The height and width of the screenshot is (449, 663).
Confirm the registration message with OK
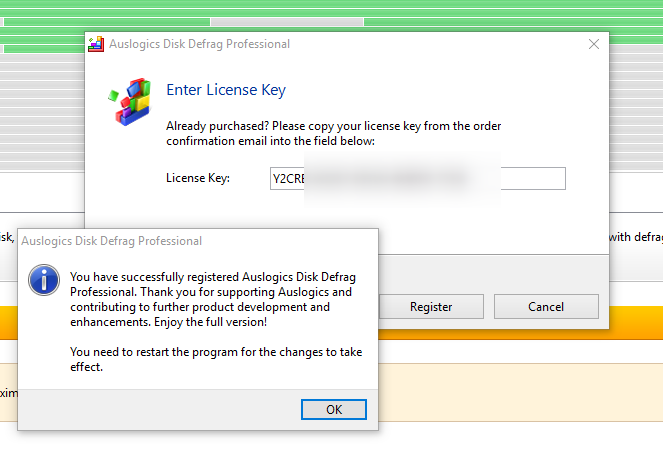point(334,409)
